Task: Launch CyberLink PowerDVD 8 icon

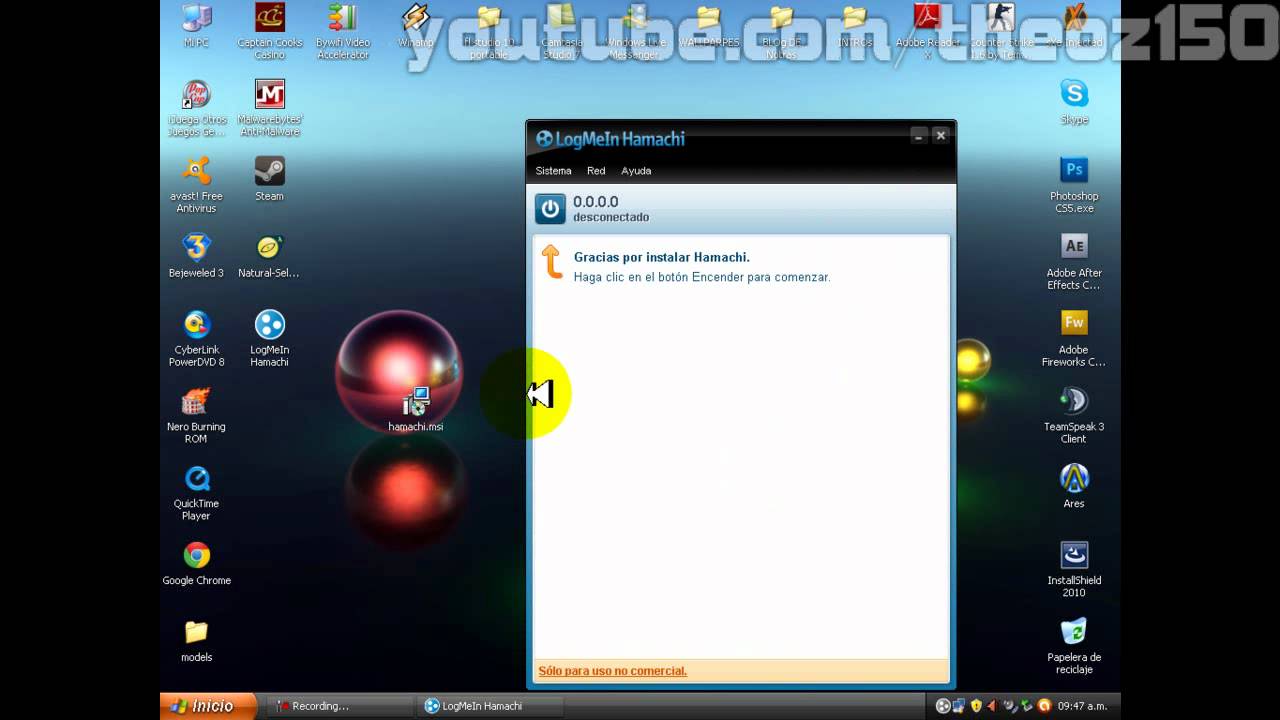Action: click(196, 338)
